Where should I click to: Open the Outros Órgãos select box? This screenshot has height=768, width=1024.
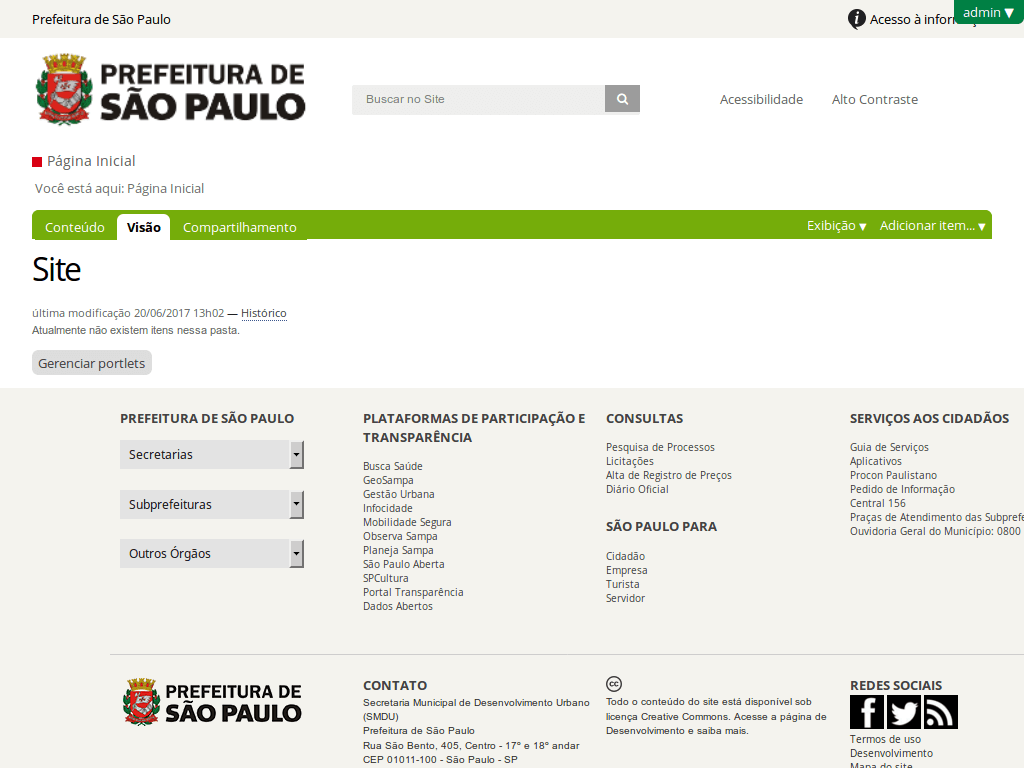coord(212,554)
